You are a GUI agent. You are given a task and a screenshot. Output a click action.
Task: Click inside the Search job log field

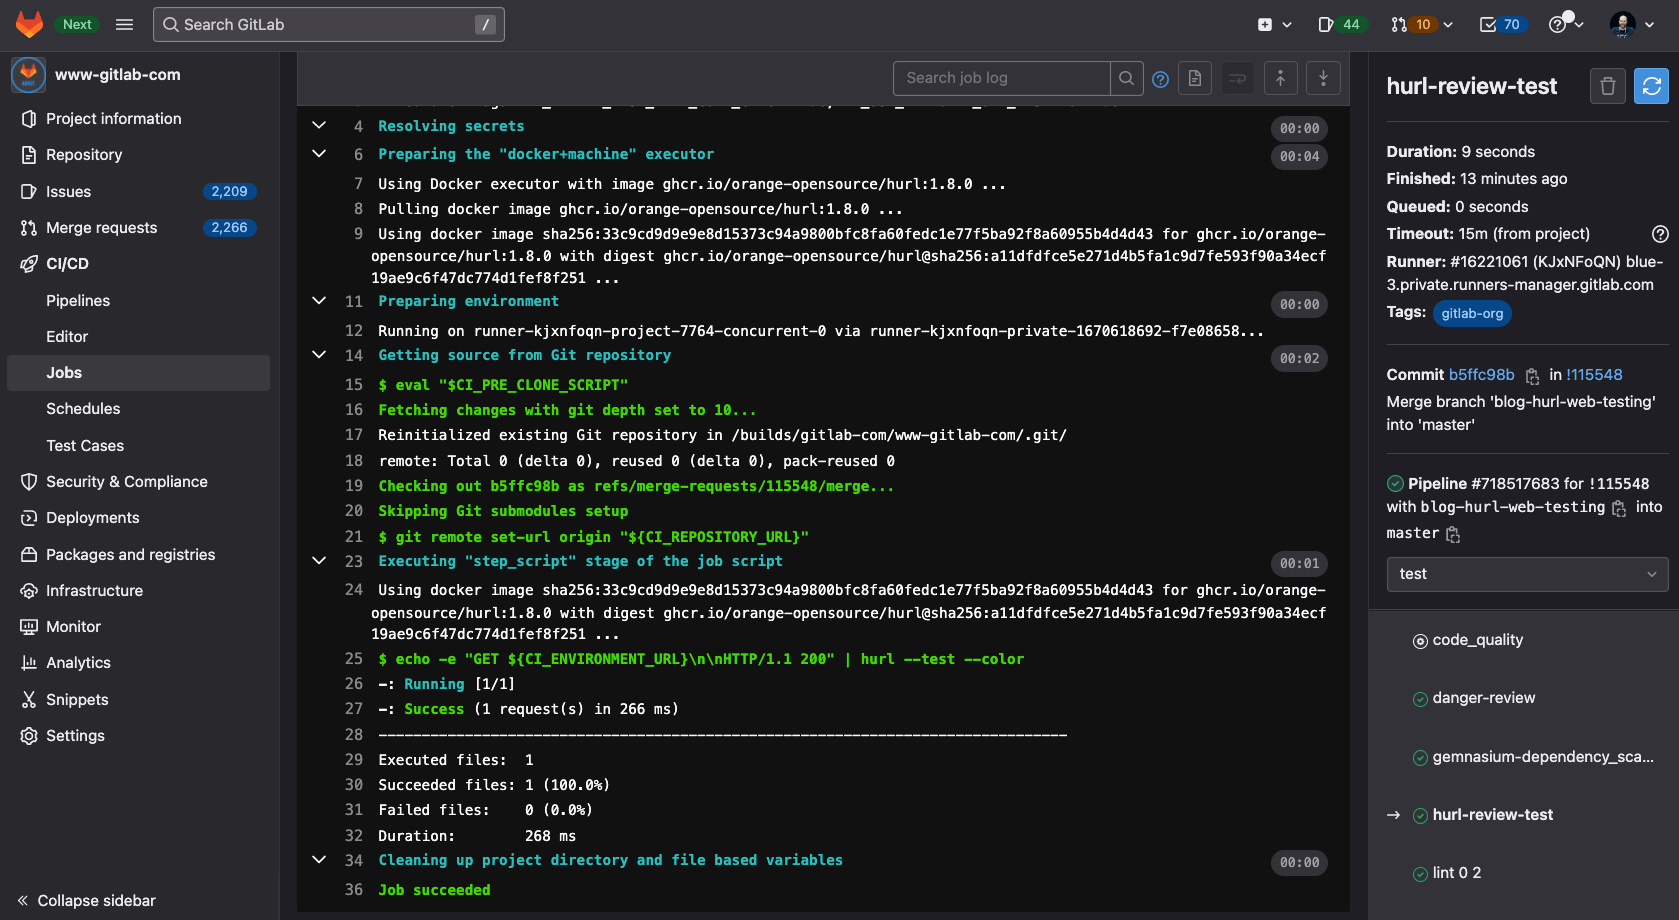[x=1000, y=77]
